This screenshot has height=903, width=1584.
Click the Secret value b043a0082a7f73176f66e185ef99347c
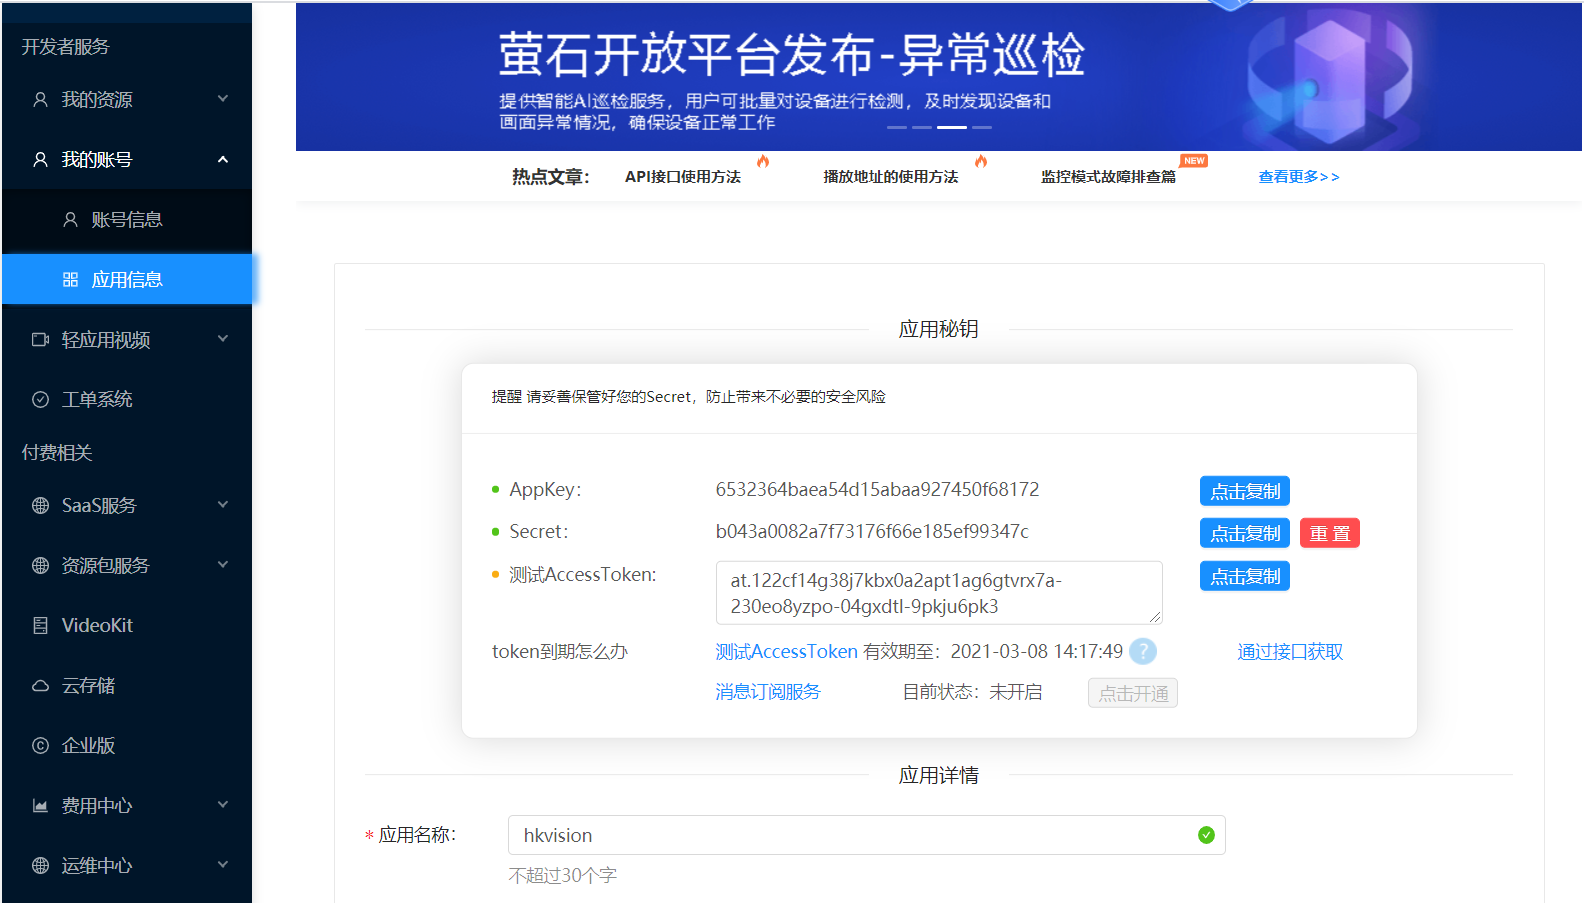click(x=872, y=532)
